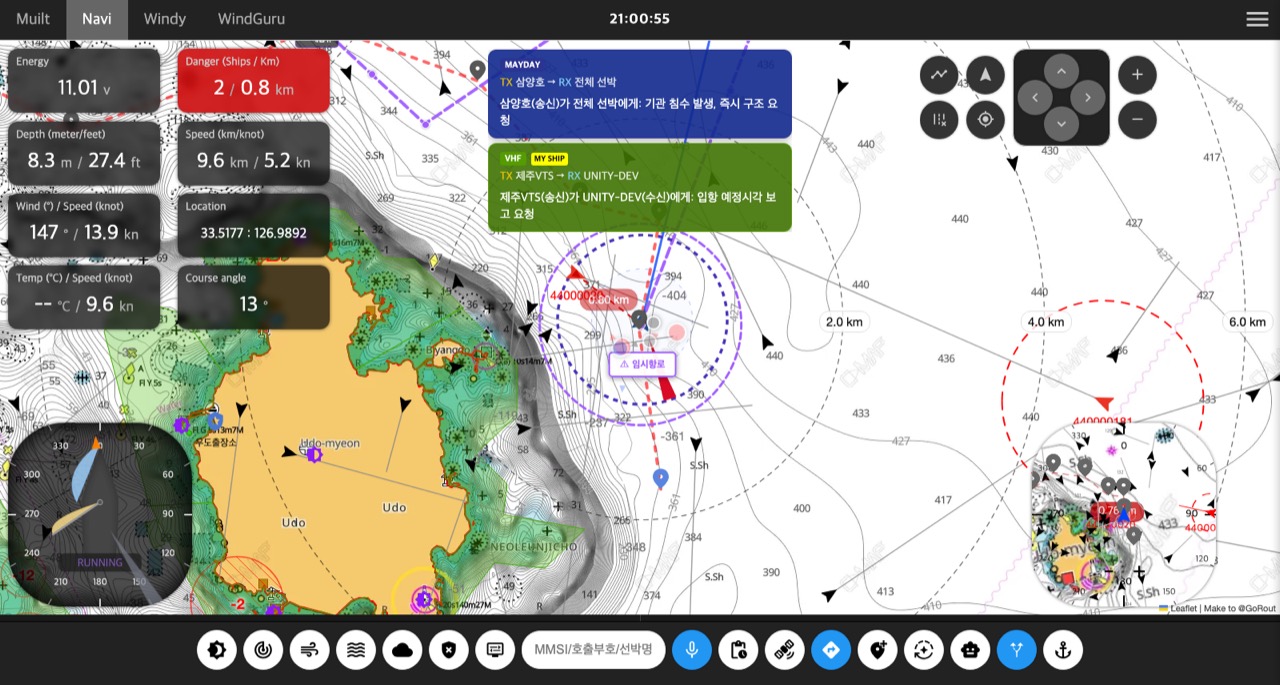
Task: Toggle the blue fork/split route button
Action: pyautogui.click(x=1017, y=650)
